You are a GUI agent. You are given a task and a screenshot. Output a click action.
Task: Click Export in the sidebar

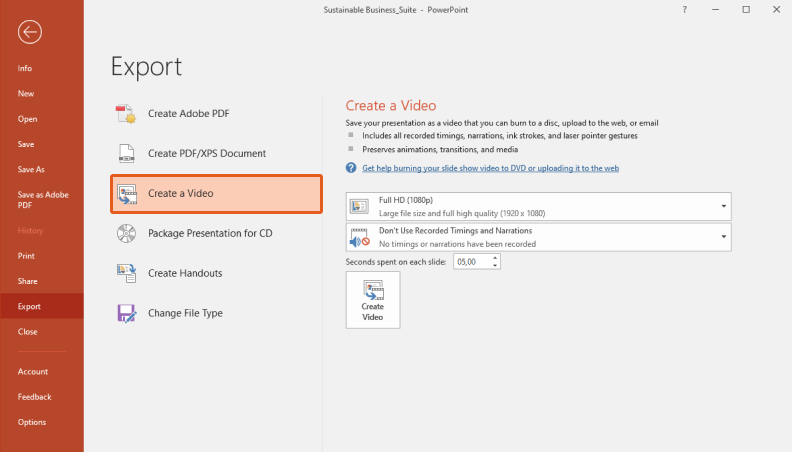[x=42, y=306]
